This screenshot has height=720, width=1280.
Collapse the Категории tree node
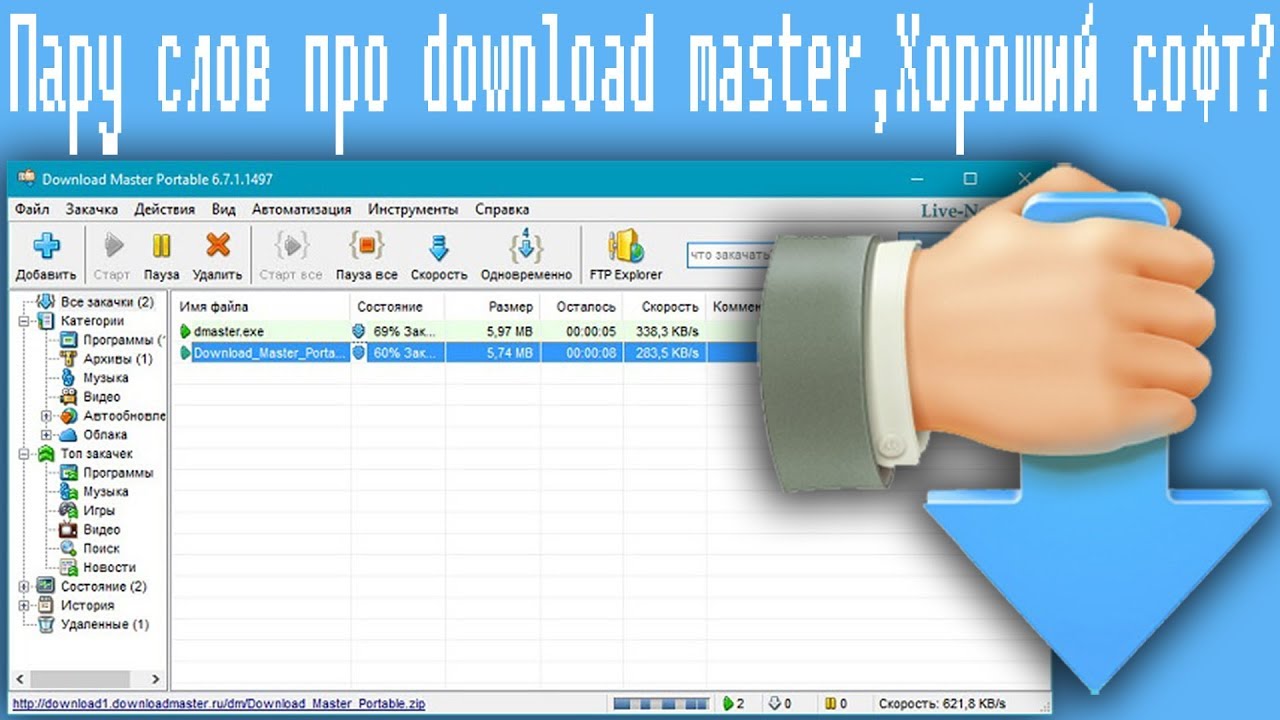coord(23,322)
